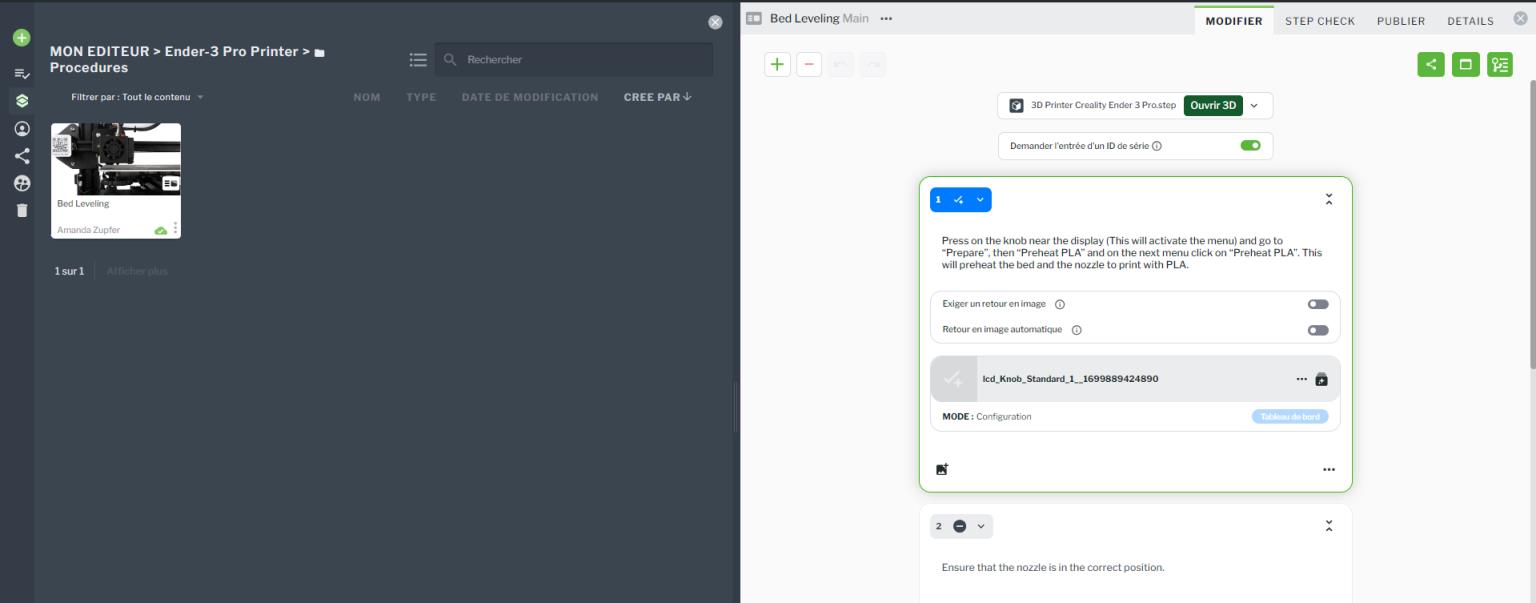Click the info icon beside Exiger un retour en image
1536x603 pixels.
(x=1060, y=304)
